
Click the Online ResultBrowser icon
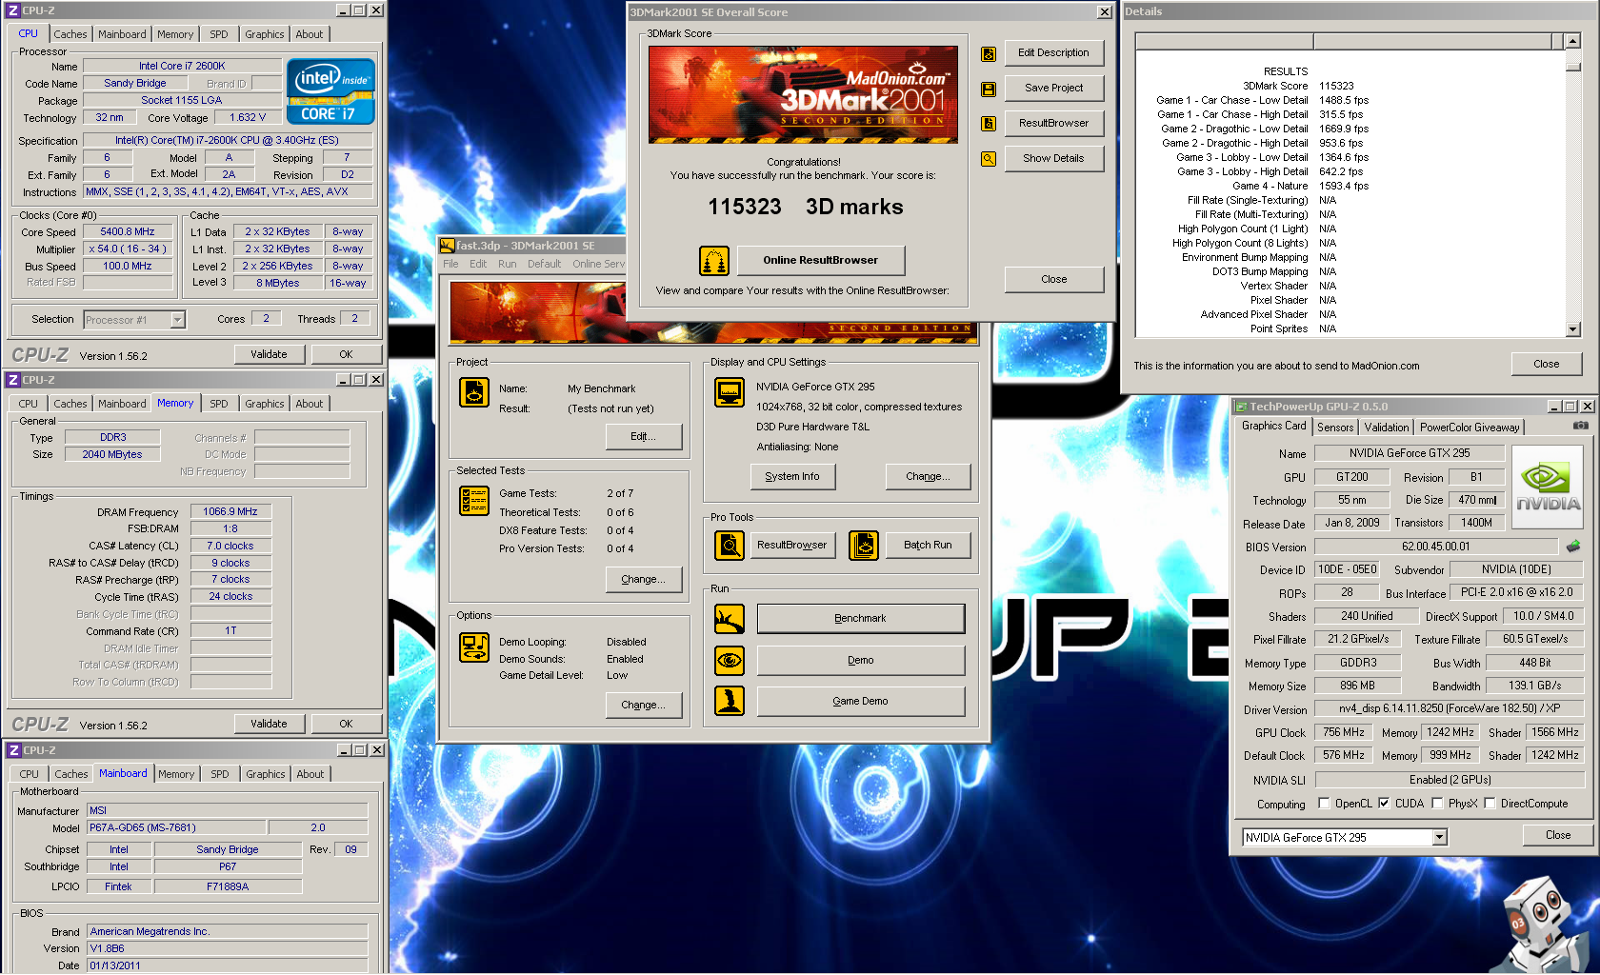pos(714,261)
